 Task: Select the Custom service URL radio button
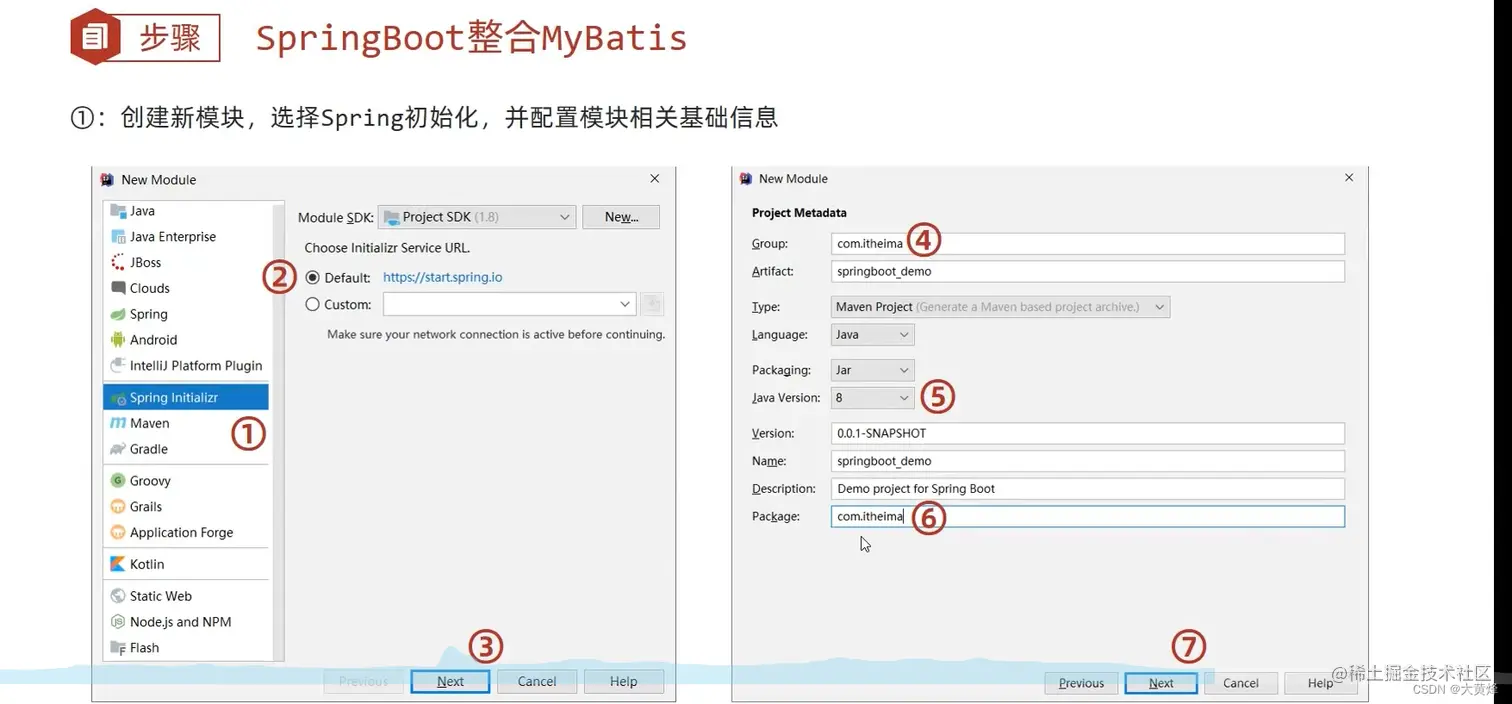(313, 304)
